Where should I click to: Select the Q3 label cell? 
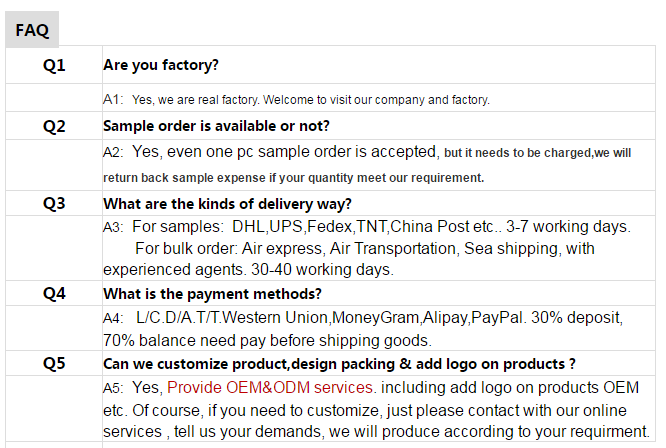click(54, 203)
